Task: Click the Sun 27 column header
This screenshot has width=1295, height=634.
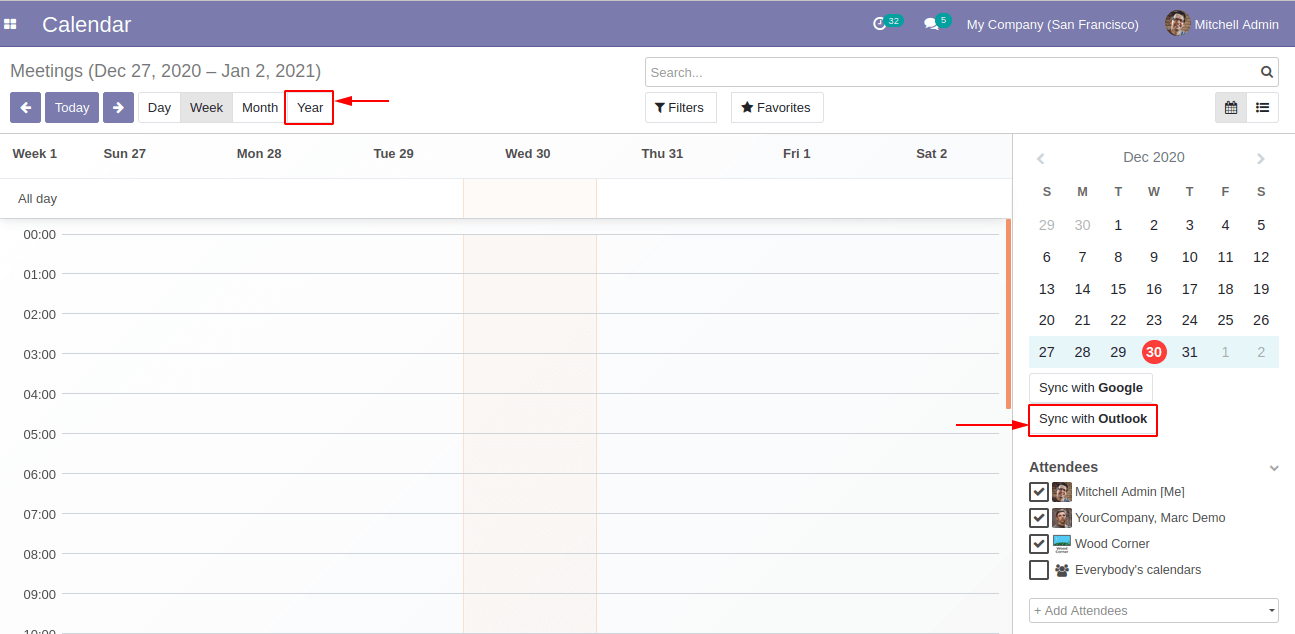Action: [125, 154]
